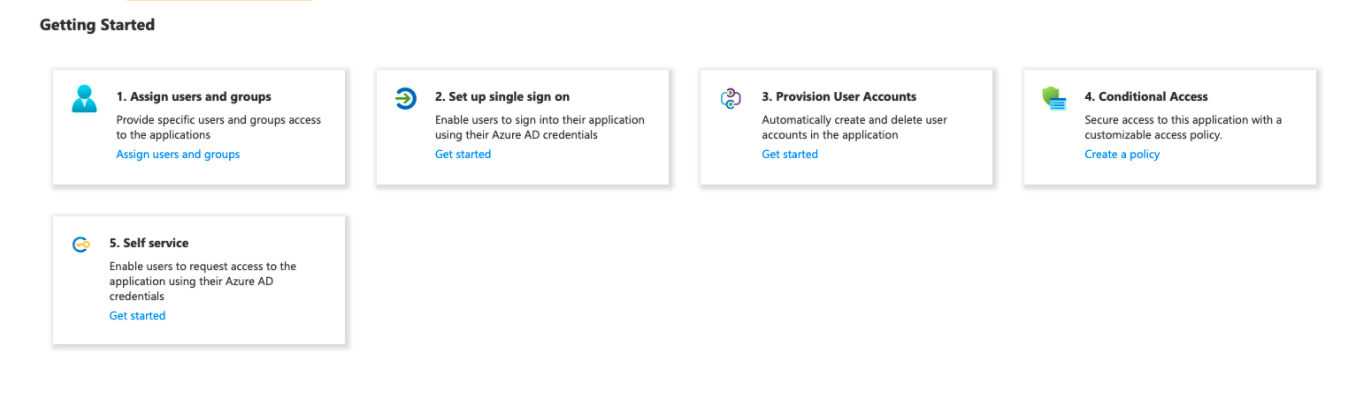Click the blue user icon for Assign users
The image size is (1360, 402).
click(x=84, y=98)
